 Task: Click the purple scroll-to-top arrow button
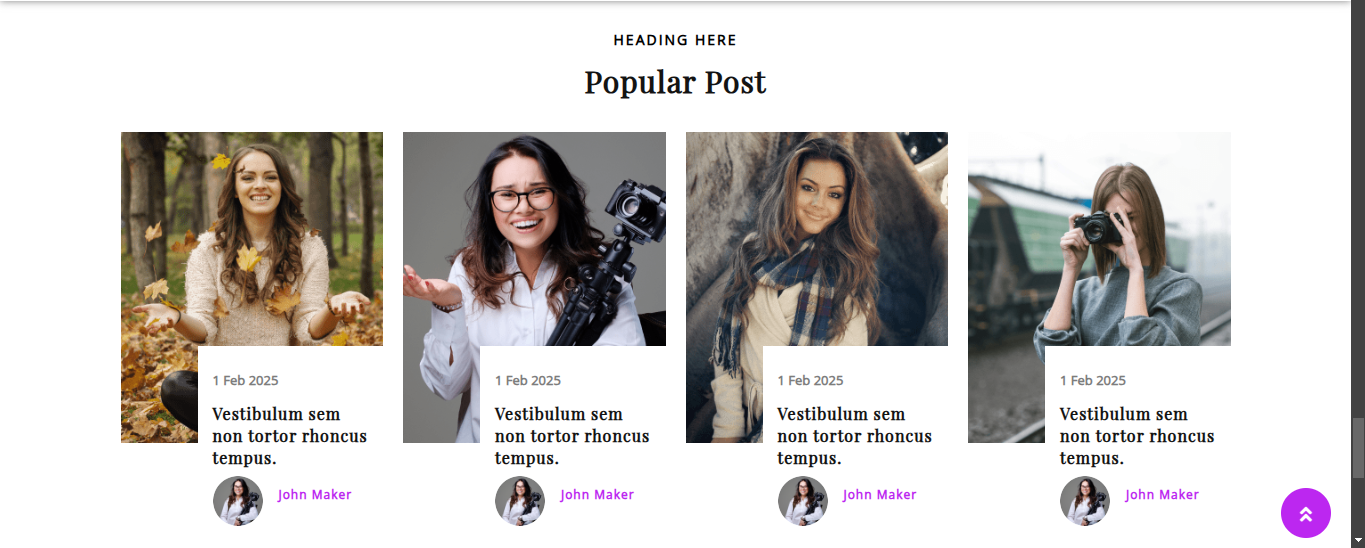1305,513
